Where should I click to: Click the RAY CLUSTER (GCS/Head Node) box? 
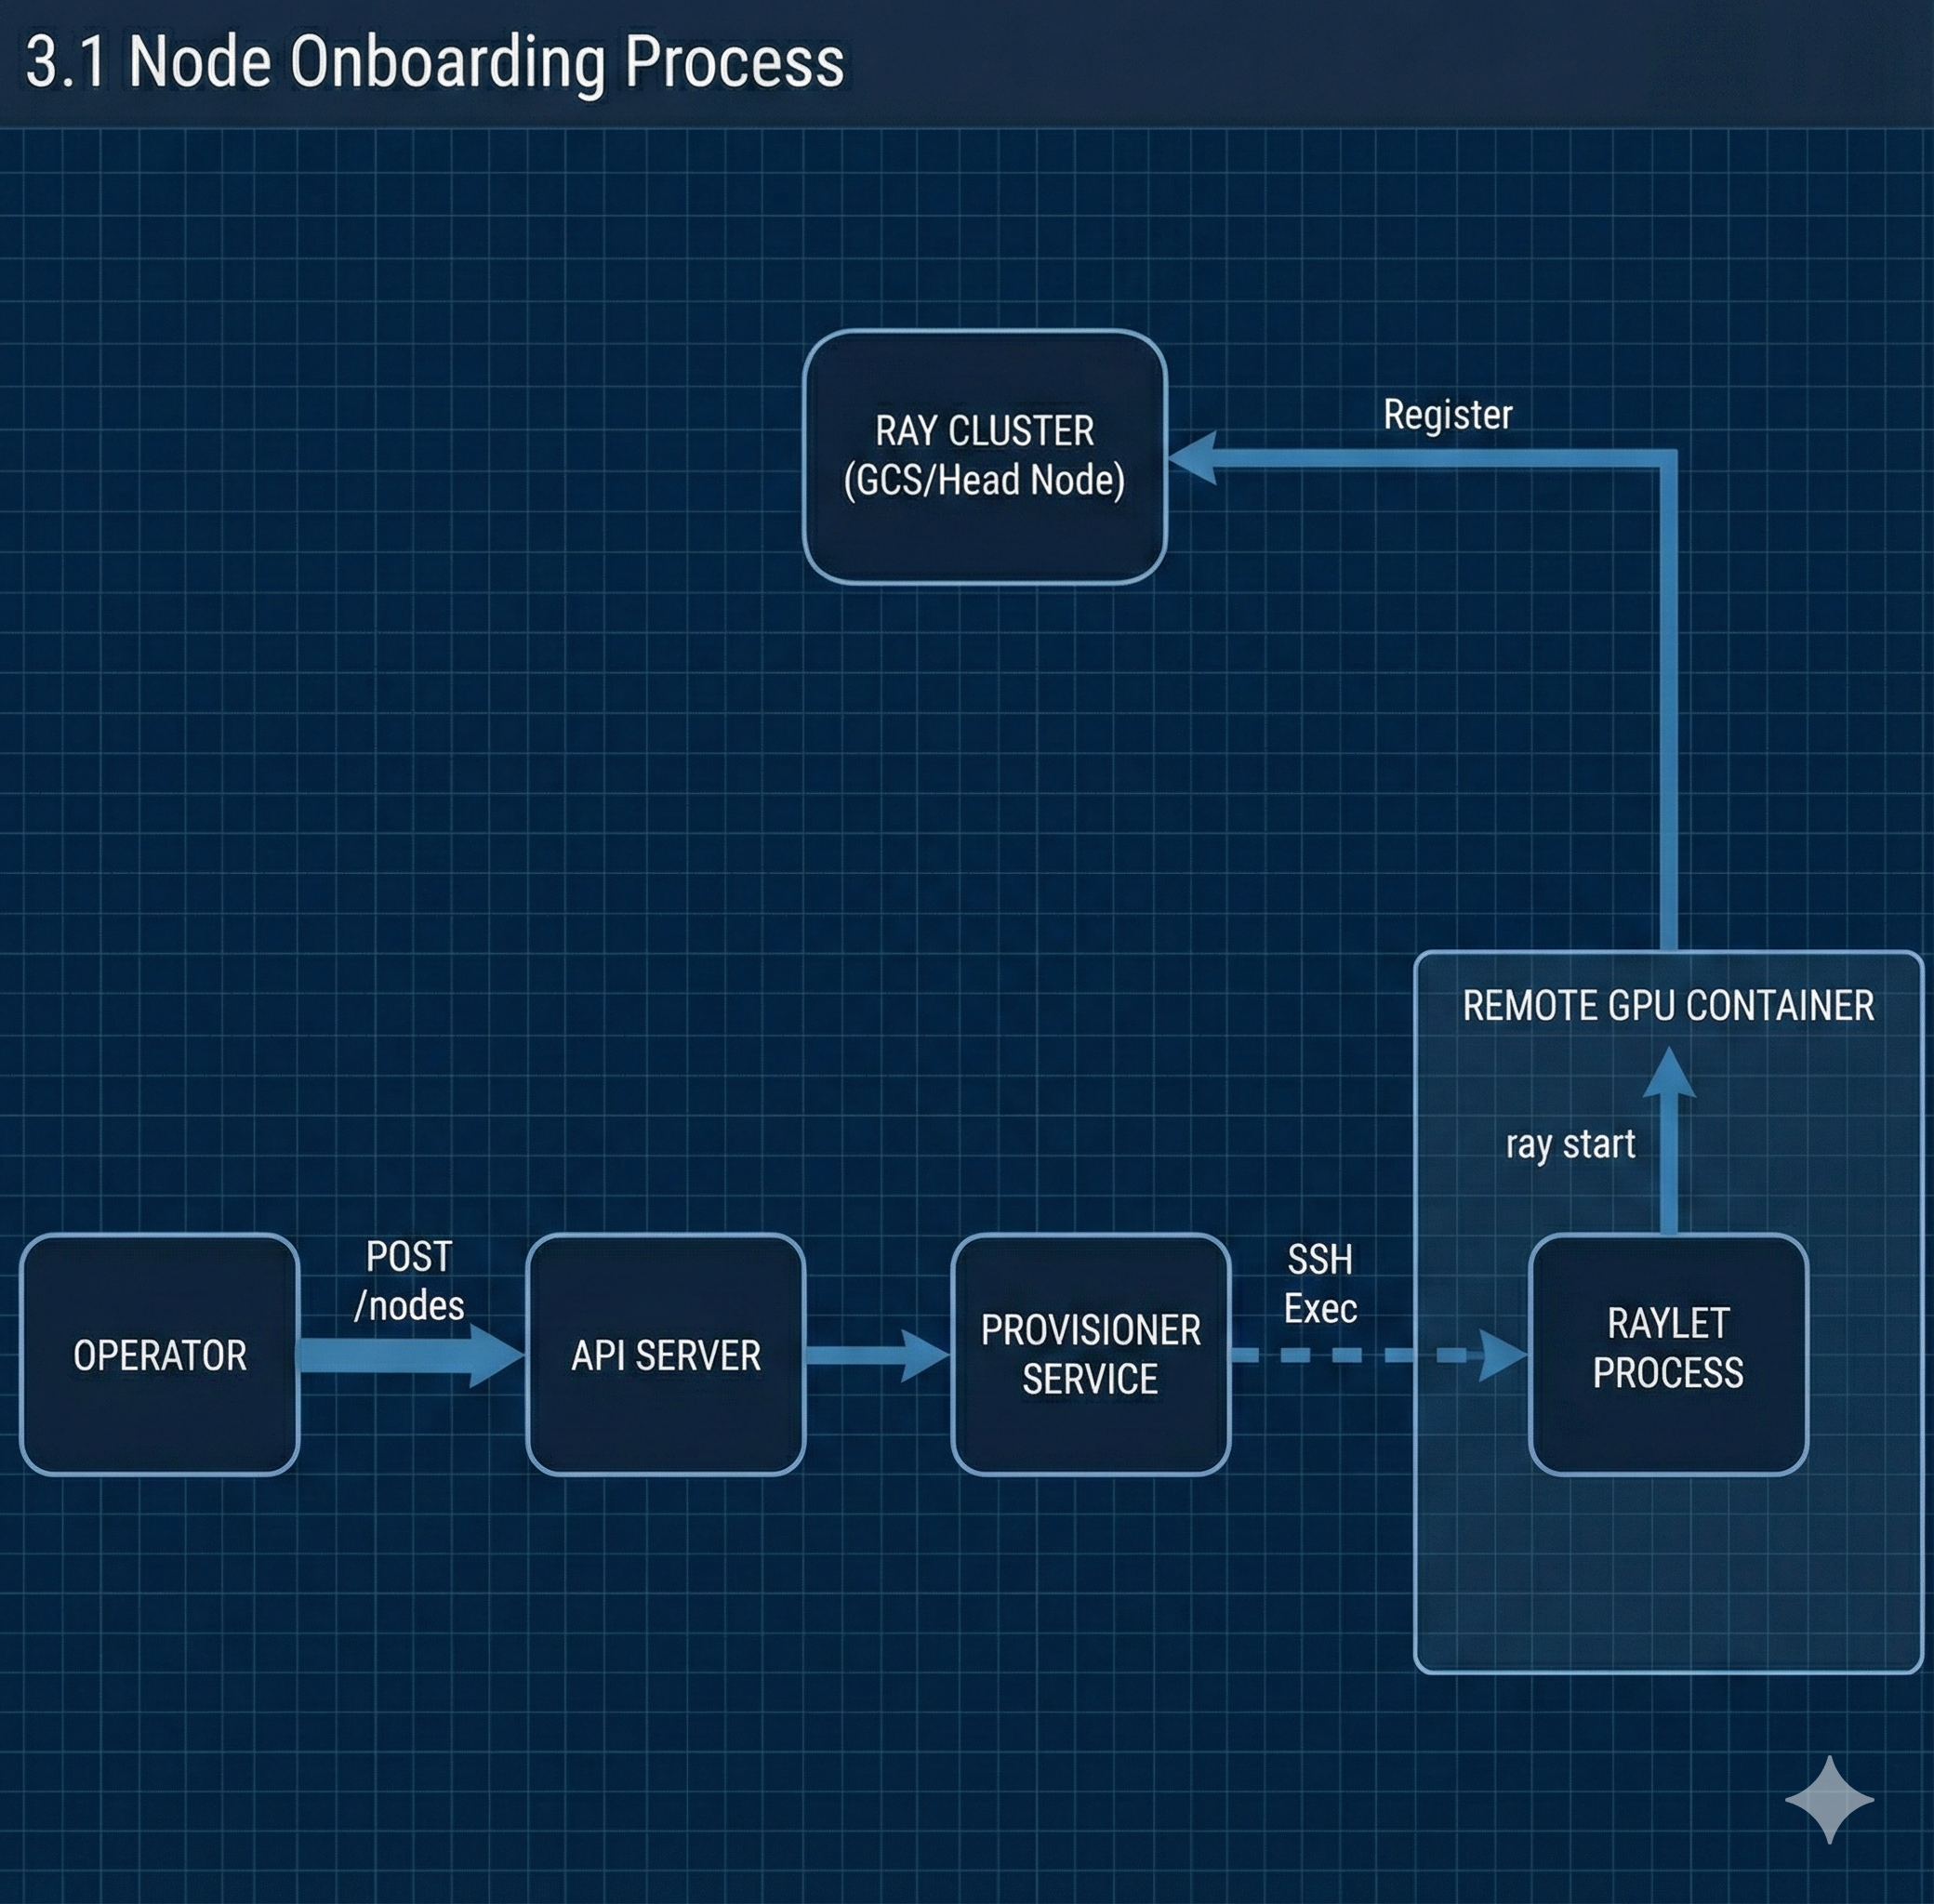(x=985, y=456)
